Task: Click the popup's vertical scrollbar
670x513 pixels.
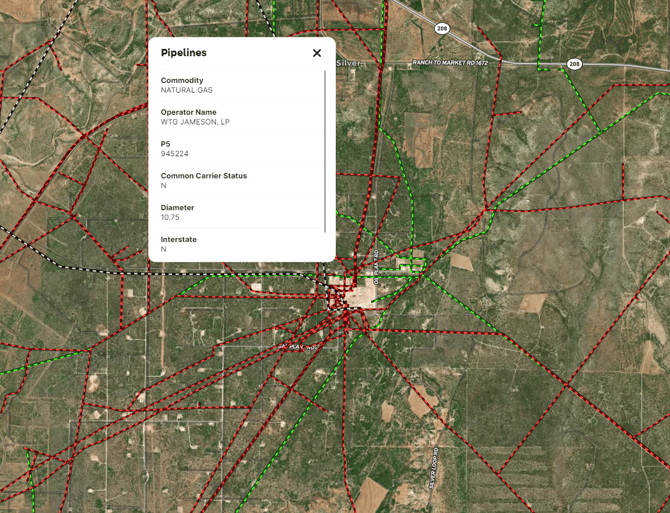Action: 325,152
